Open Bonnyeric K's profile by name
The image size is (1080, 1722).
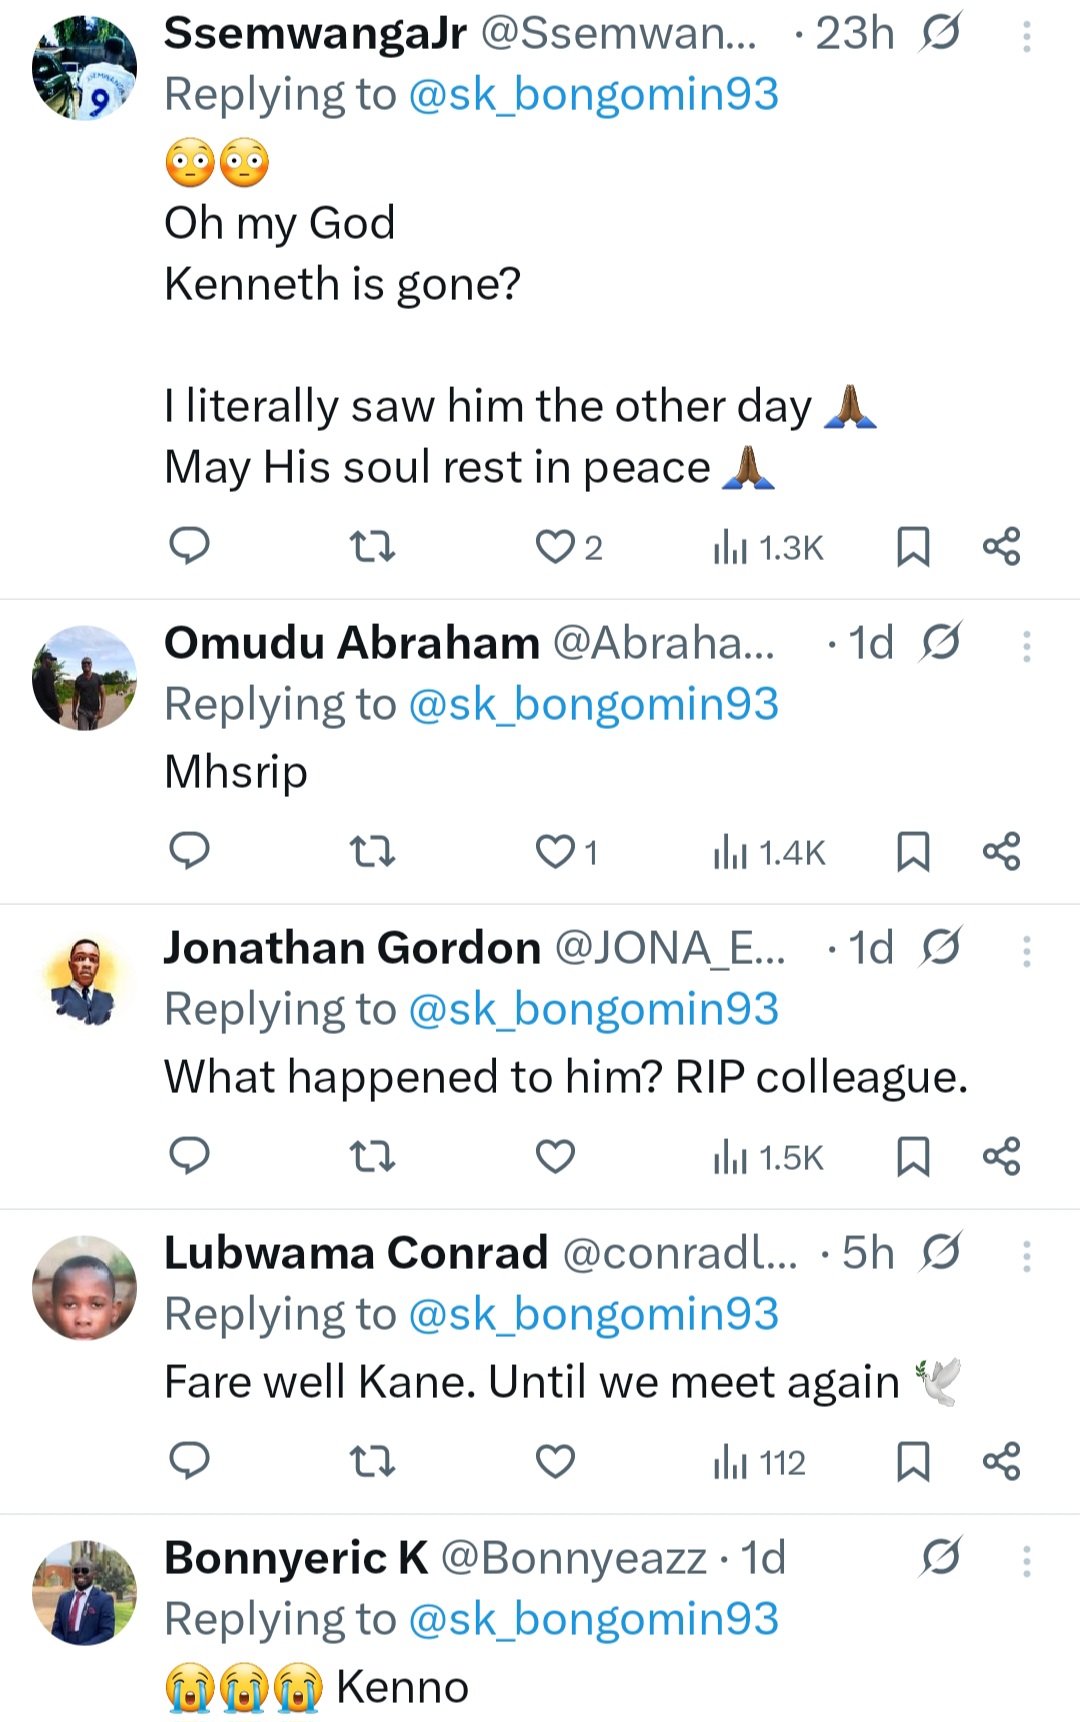click(x=295, y=1558)
